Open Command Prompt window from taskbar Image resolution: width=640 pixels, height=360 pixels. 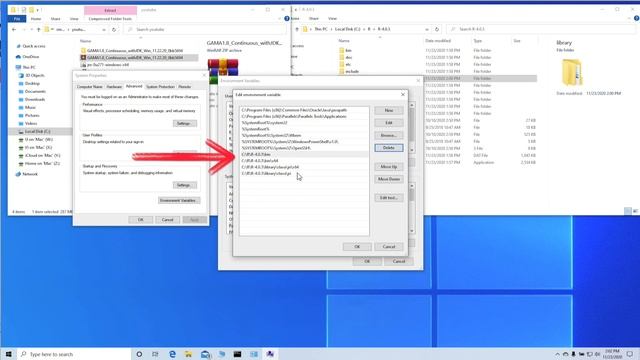pos(237,354)
